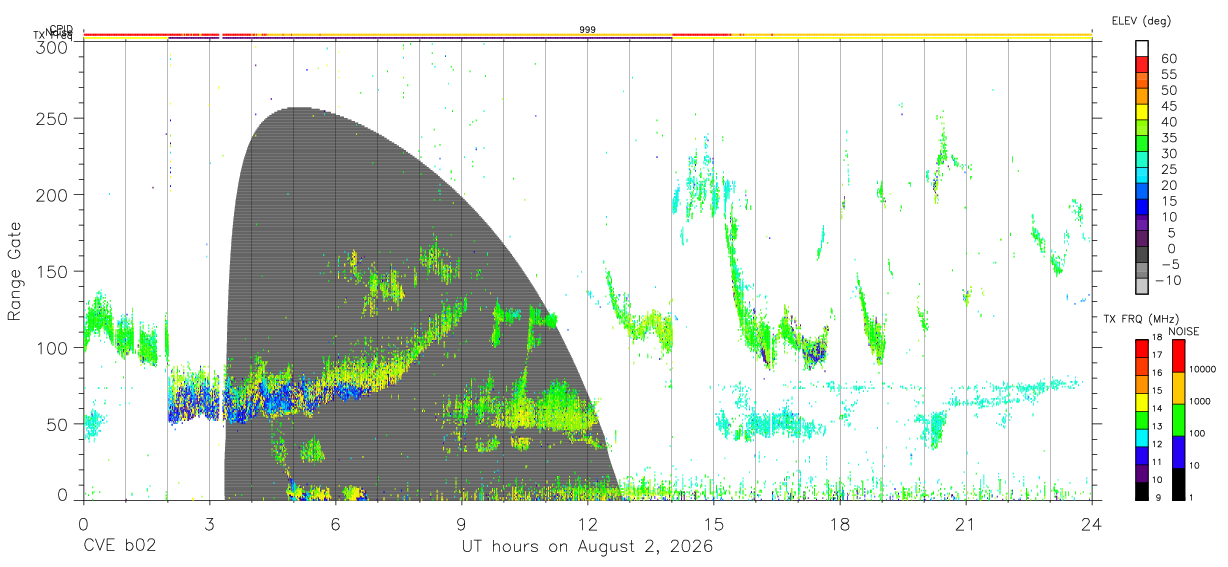
Task: Click the "3" hour tick label on x-axis
Action: 209,524
